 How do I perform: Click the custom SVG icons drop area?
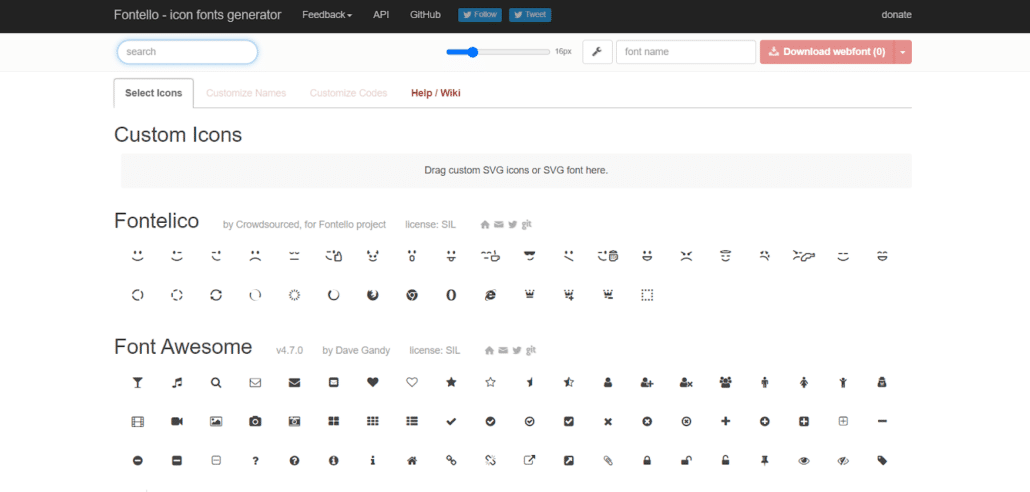coord(516,171)
